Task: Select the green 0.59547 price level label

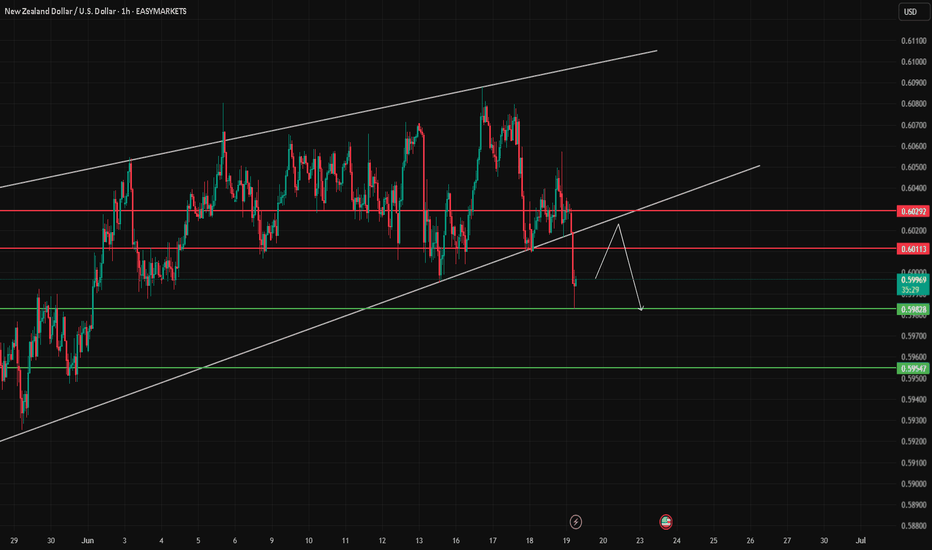Action: [x=913, y=369]
